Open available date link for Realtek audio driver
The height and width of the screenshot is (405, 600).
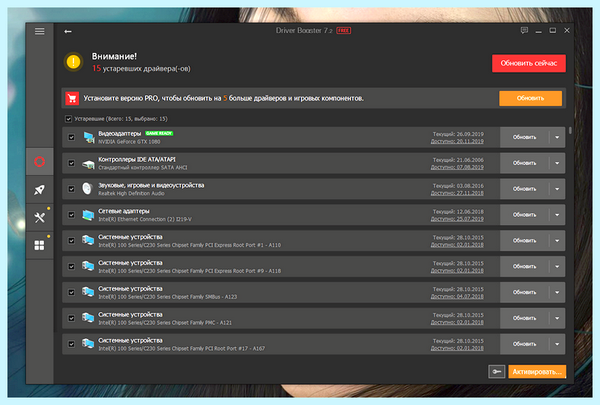[457, 193]
